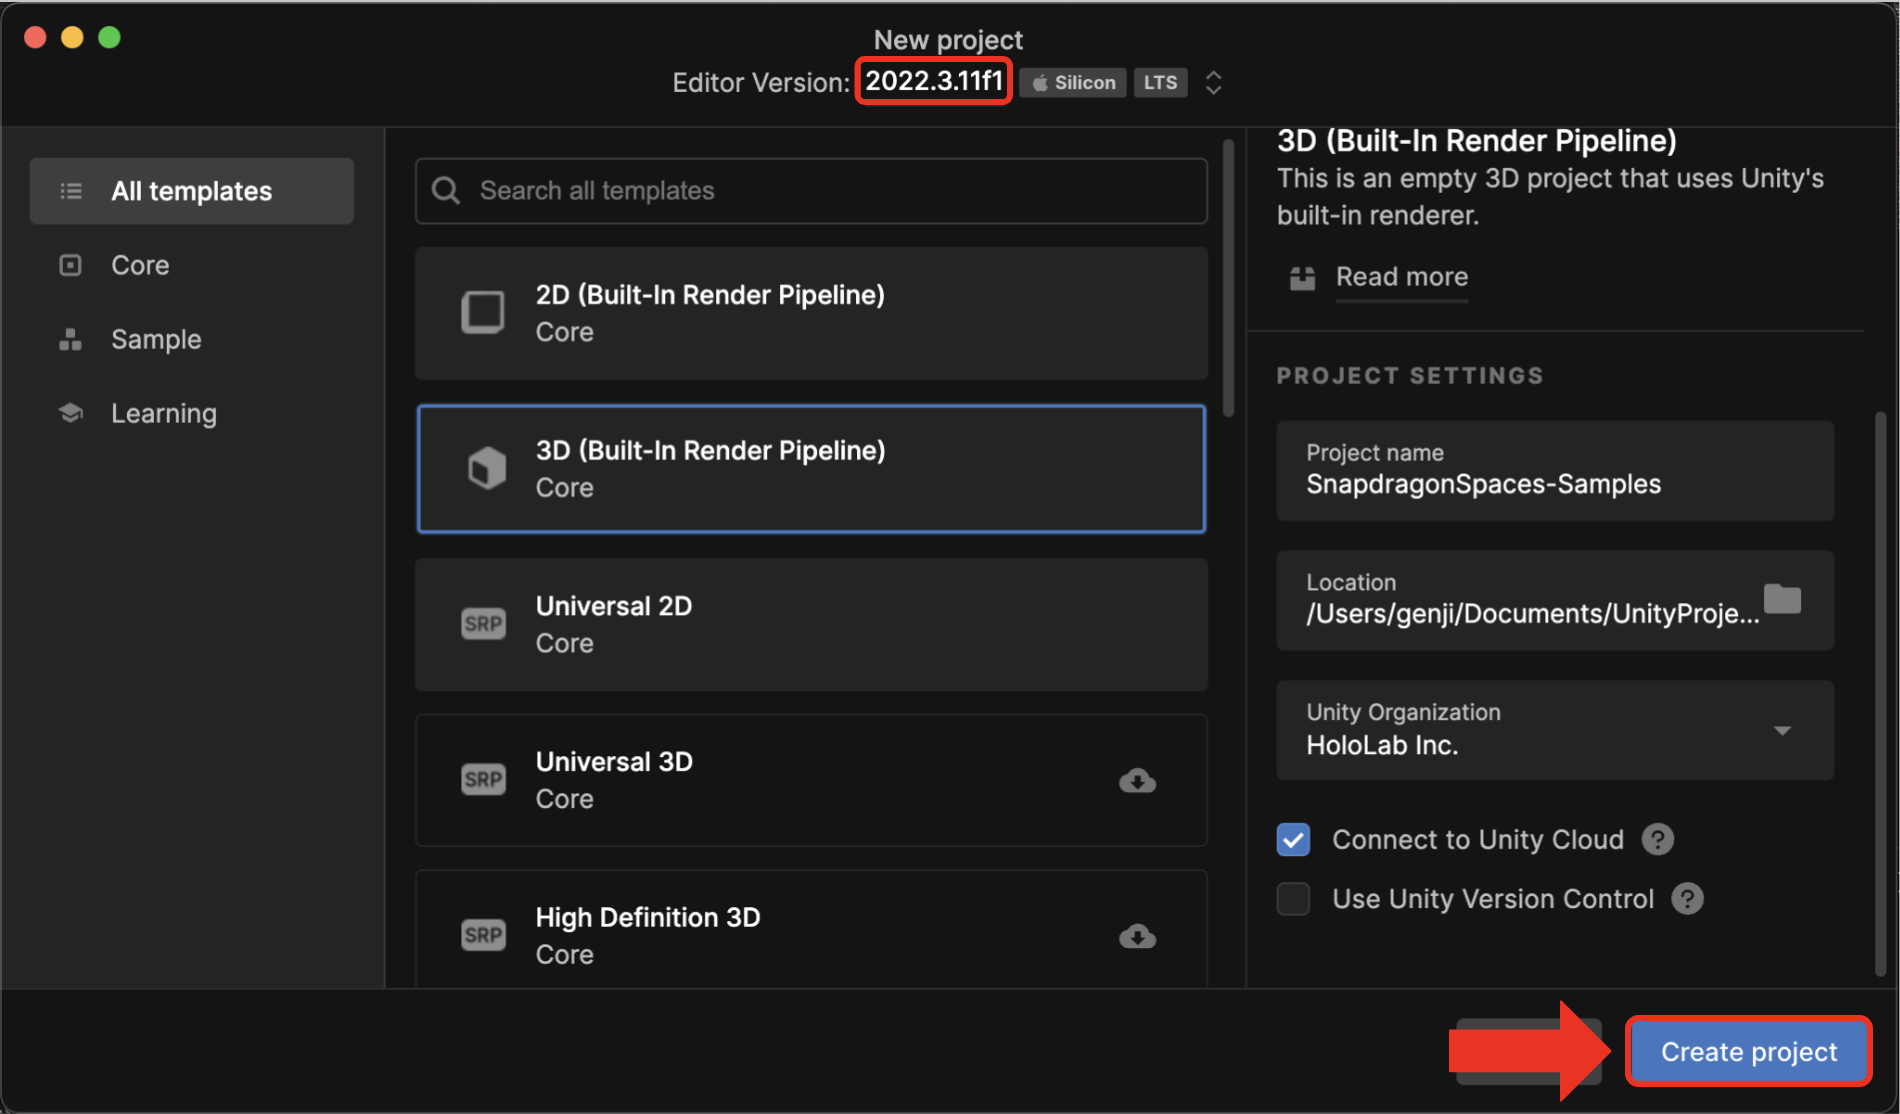Select Core templates category
1900x1114 pixels.
click(191, 265)
